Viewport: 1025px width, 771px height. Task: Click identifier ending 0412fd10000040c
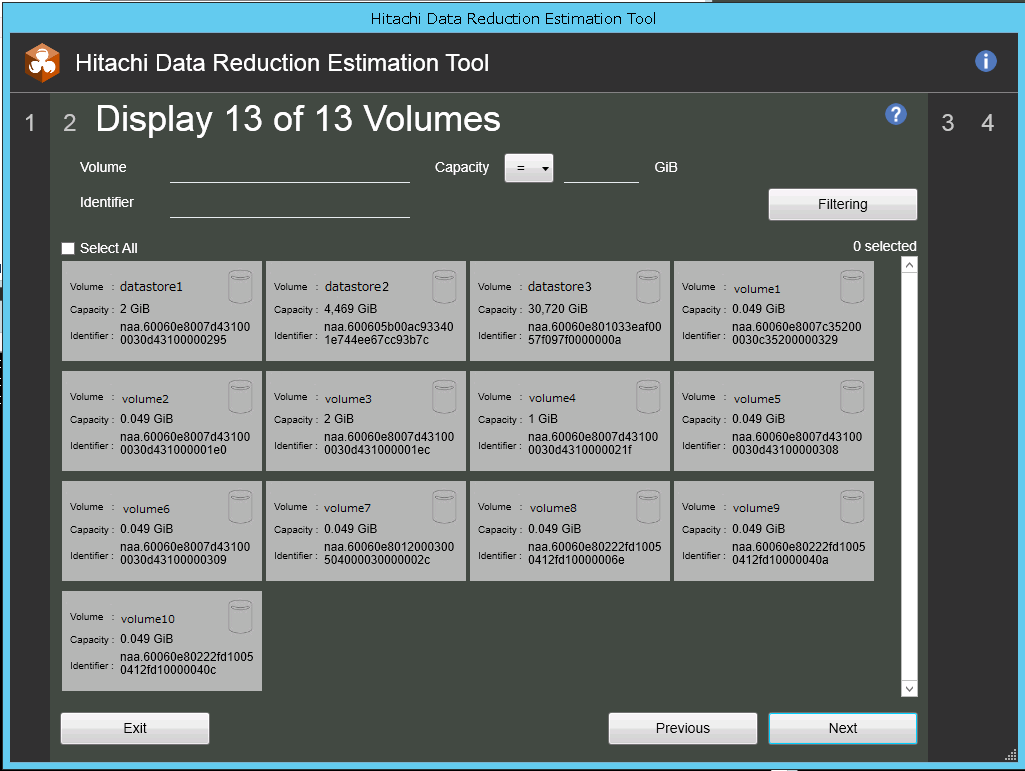(186, 663)
